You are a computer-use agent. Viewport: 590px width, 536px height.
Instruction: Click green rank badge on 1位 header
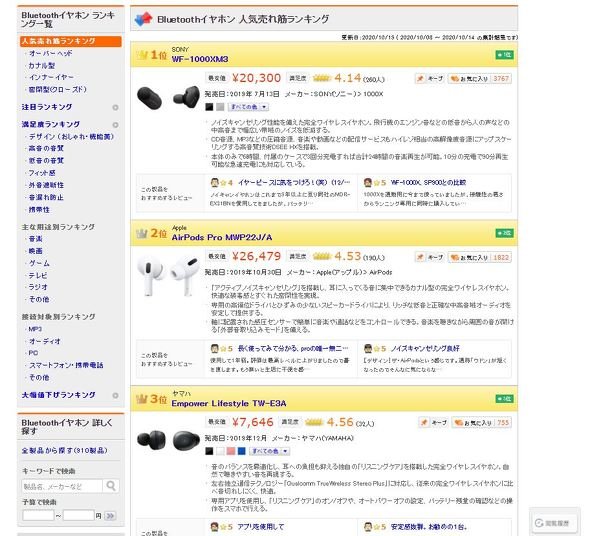click(x=505, y=55)
